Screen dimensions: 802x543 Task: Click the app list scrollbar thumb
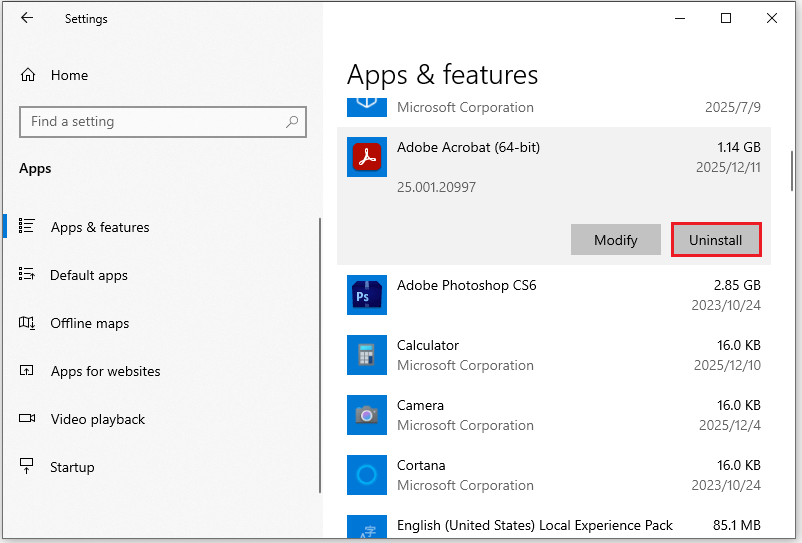(x=792, y=171)
